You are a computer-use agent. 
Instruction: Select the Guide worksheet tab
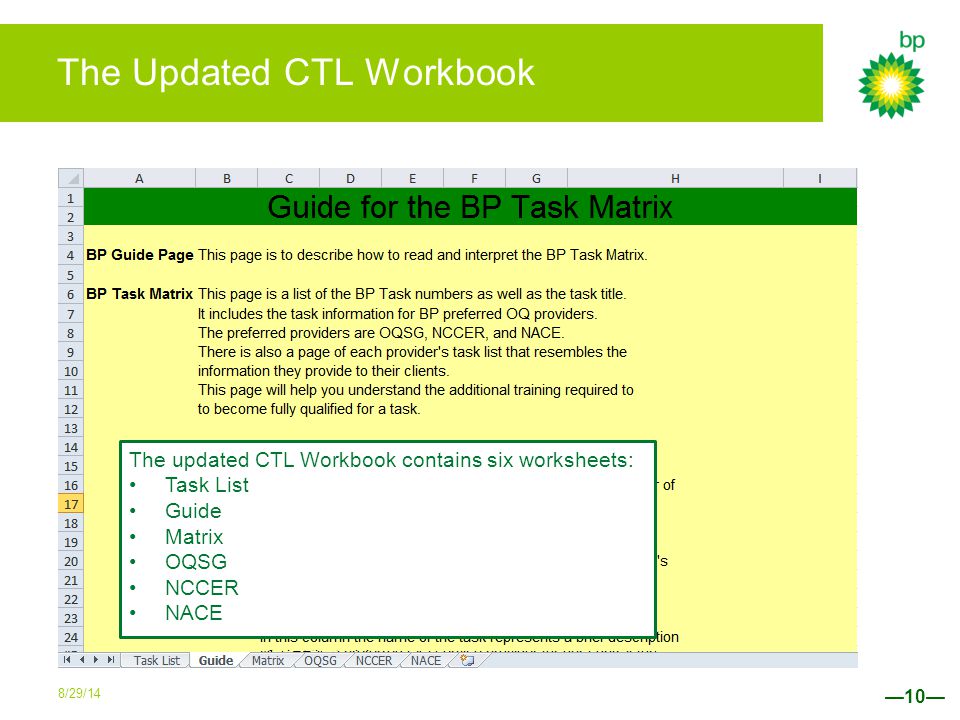pyautogui.click(x=216, y=661)
